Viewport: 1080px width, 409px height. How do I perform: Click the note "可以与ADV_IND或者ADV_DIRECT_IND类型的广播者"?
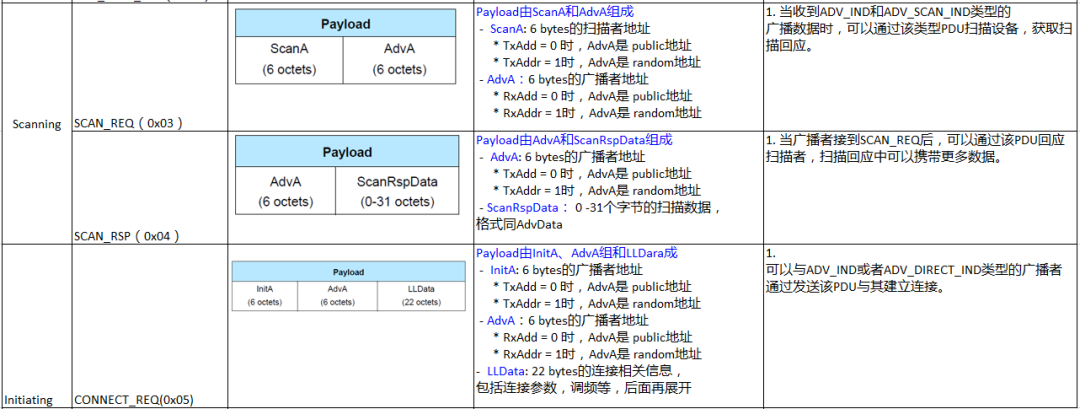click(x=914, y=270)
